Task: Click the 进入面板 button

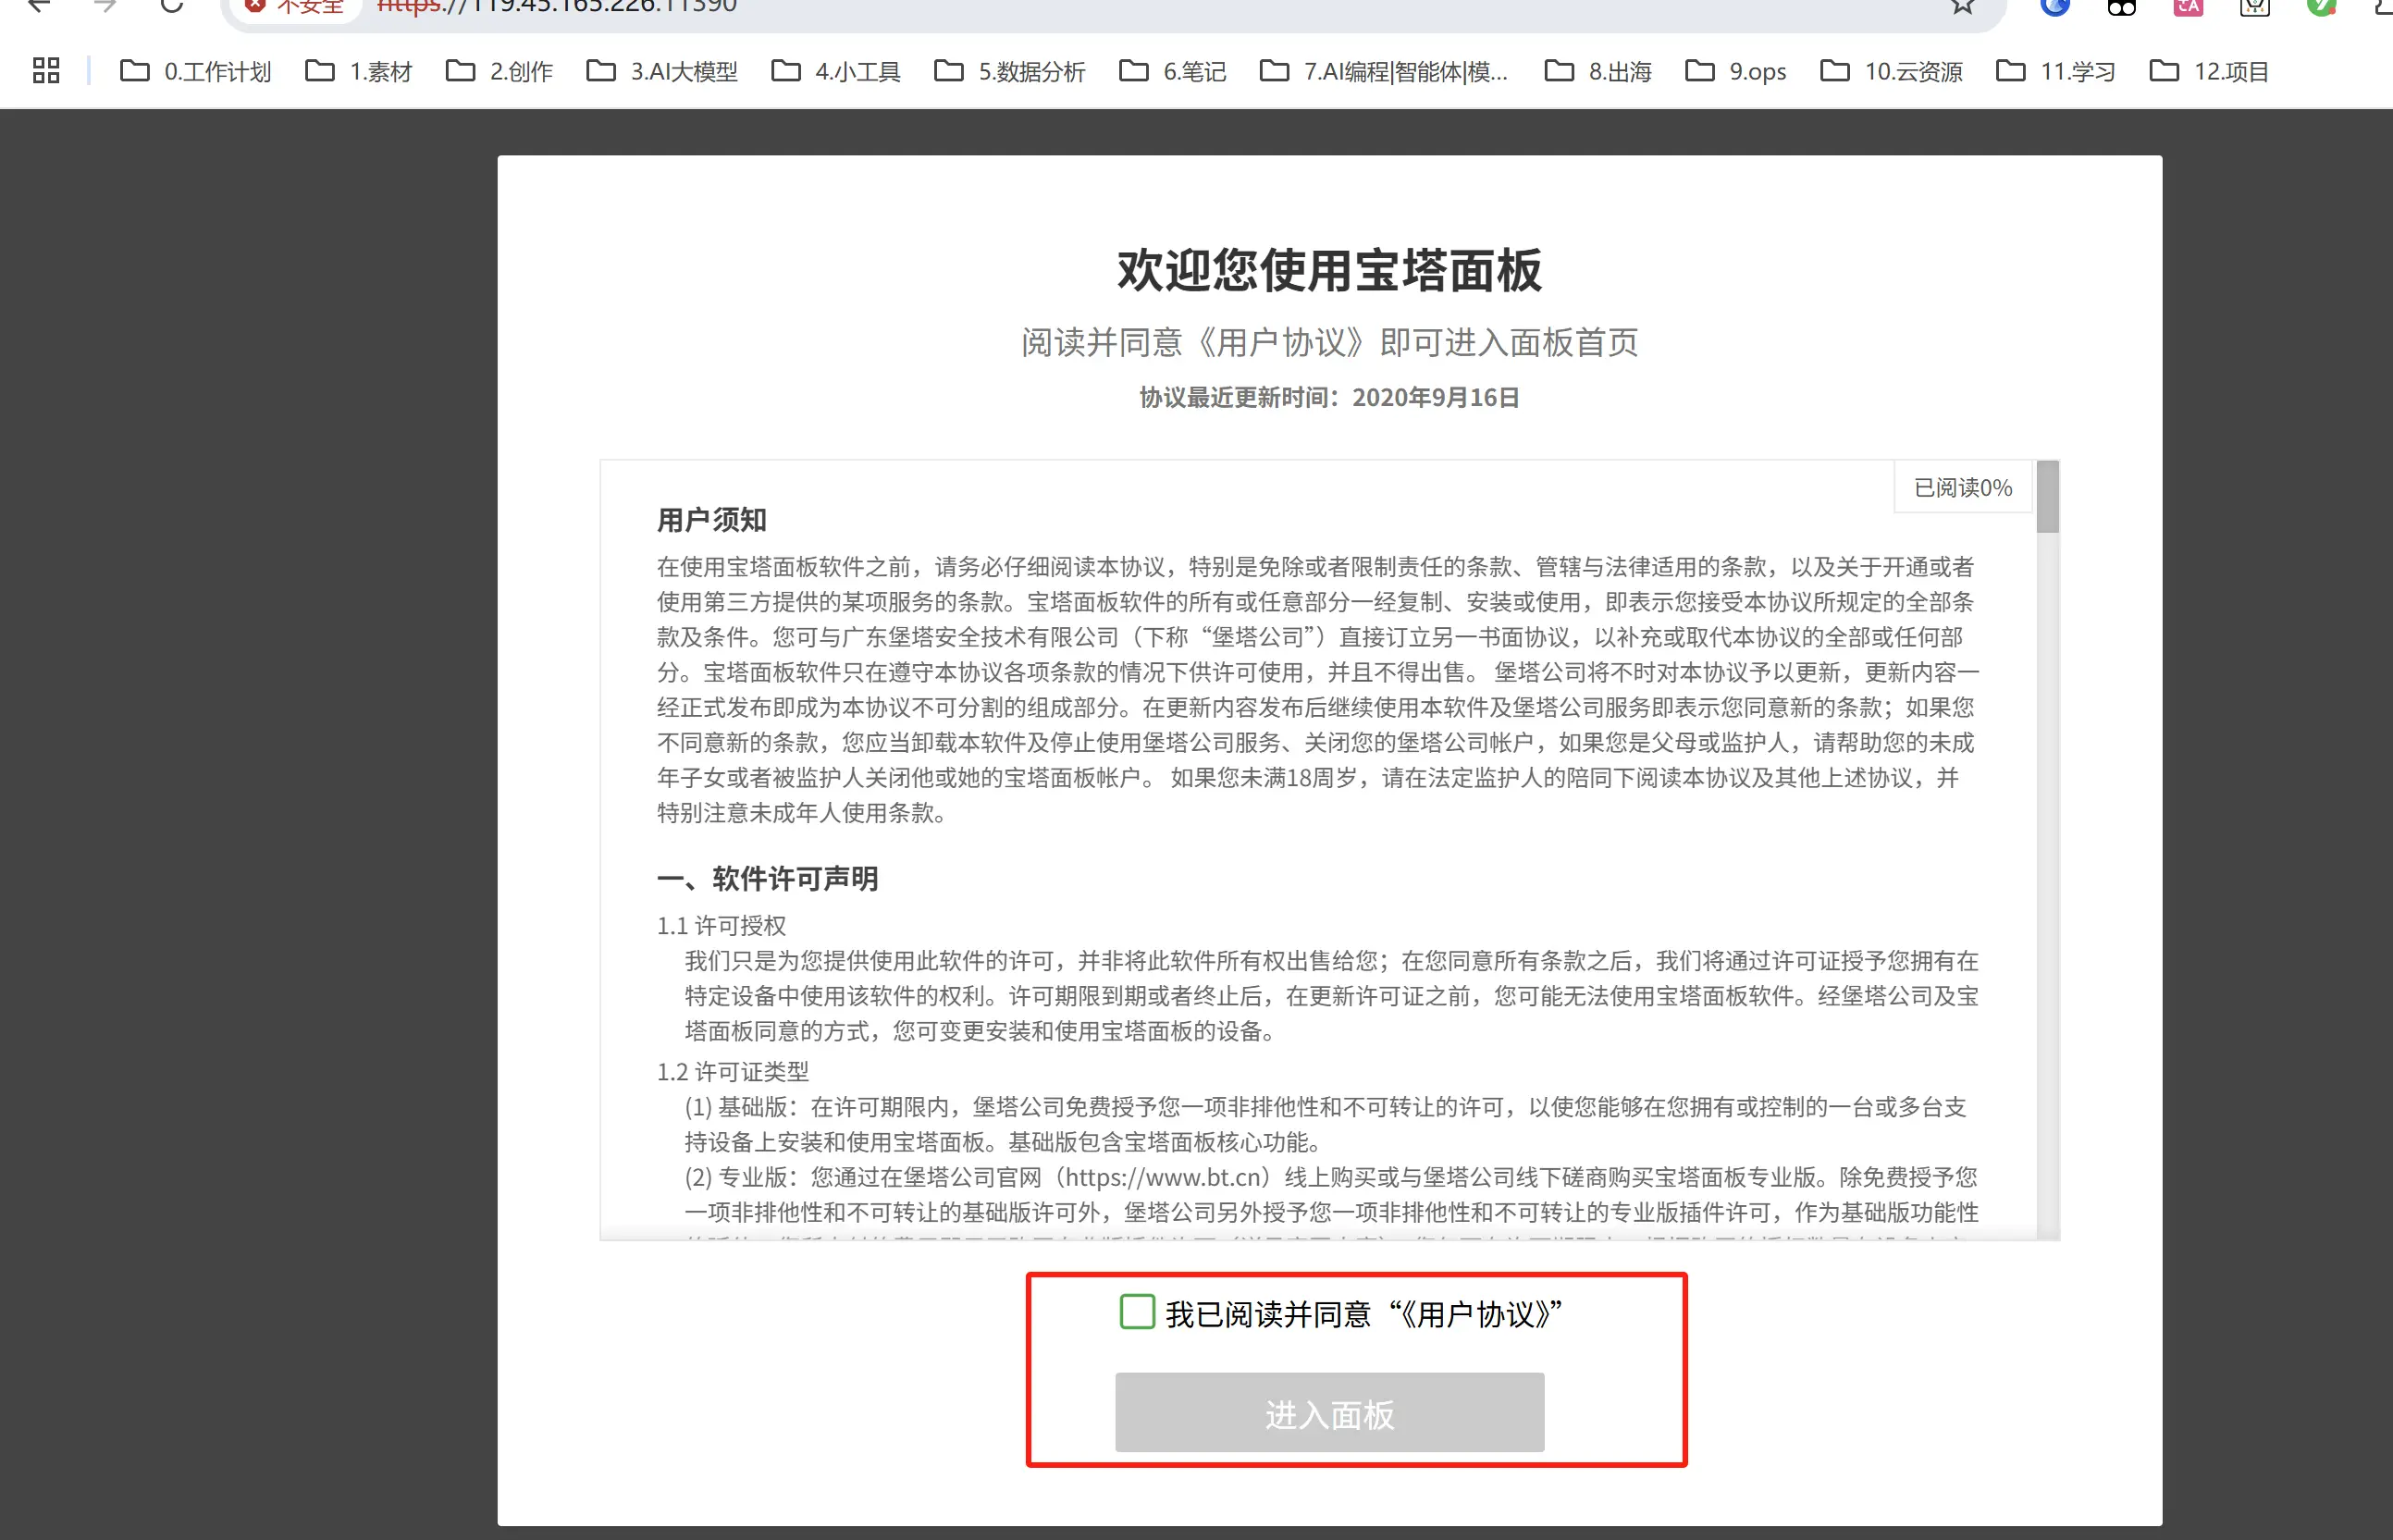Action: coord(1329,1413)
